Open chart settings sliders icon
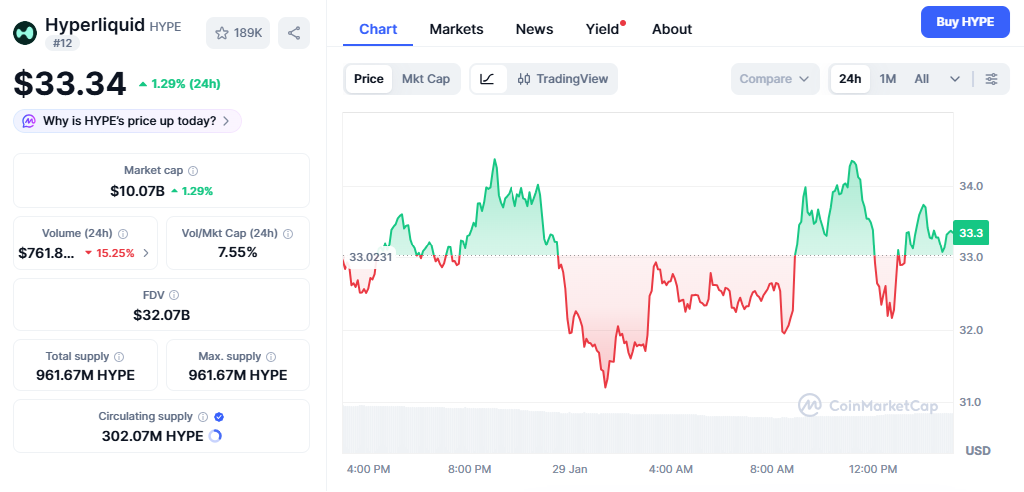Viewport: 1024px width, 492px height. (x=991, y=79)
